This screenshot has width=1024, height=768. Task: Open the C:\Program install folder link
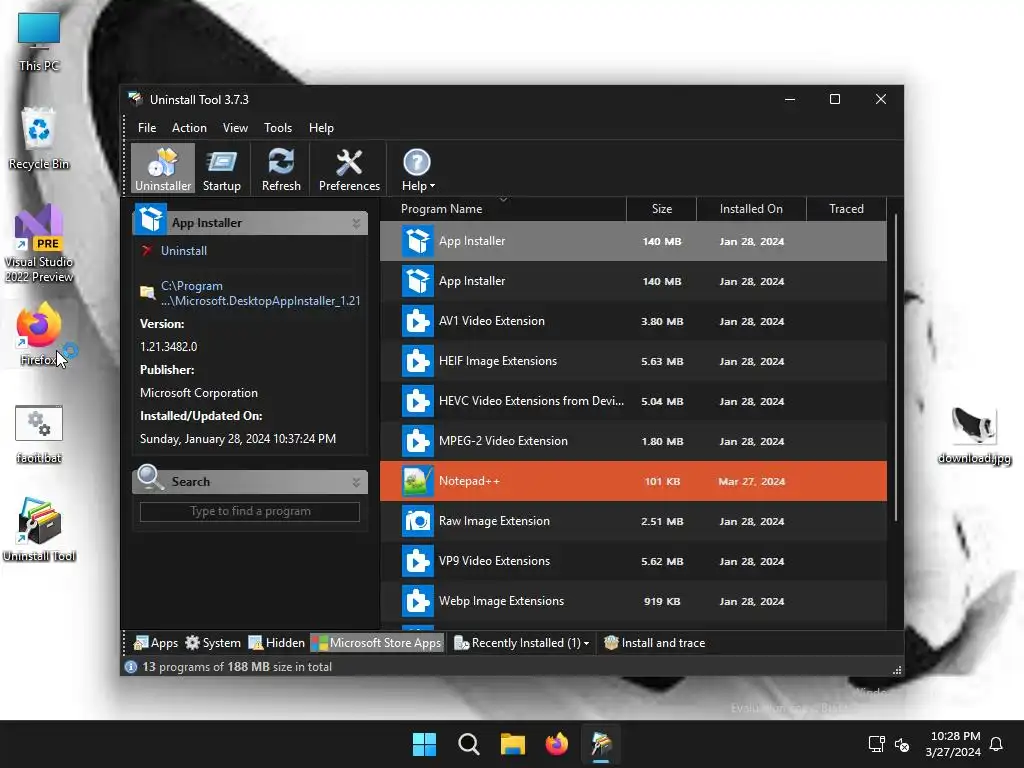click(x=260, y=293)
